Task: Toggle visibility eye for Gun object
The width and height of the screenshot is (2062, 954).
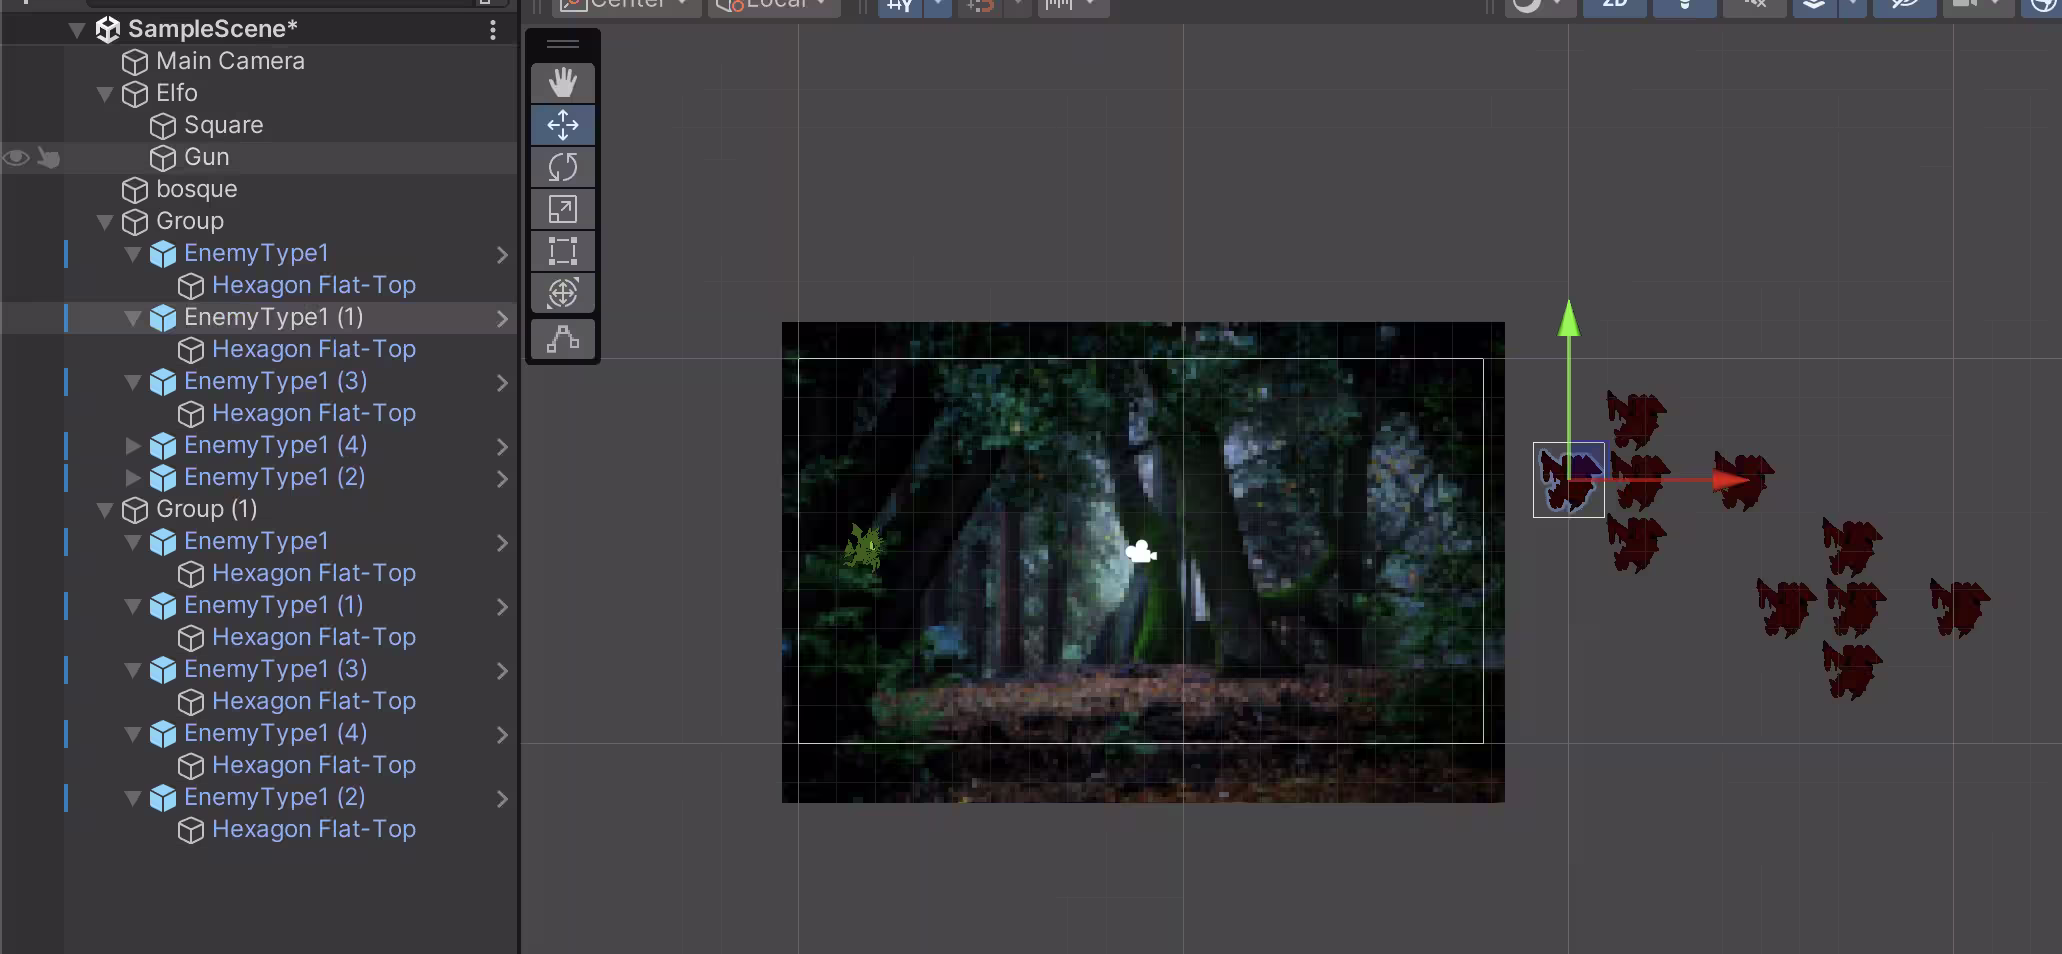Action: [x=16, y=157]
